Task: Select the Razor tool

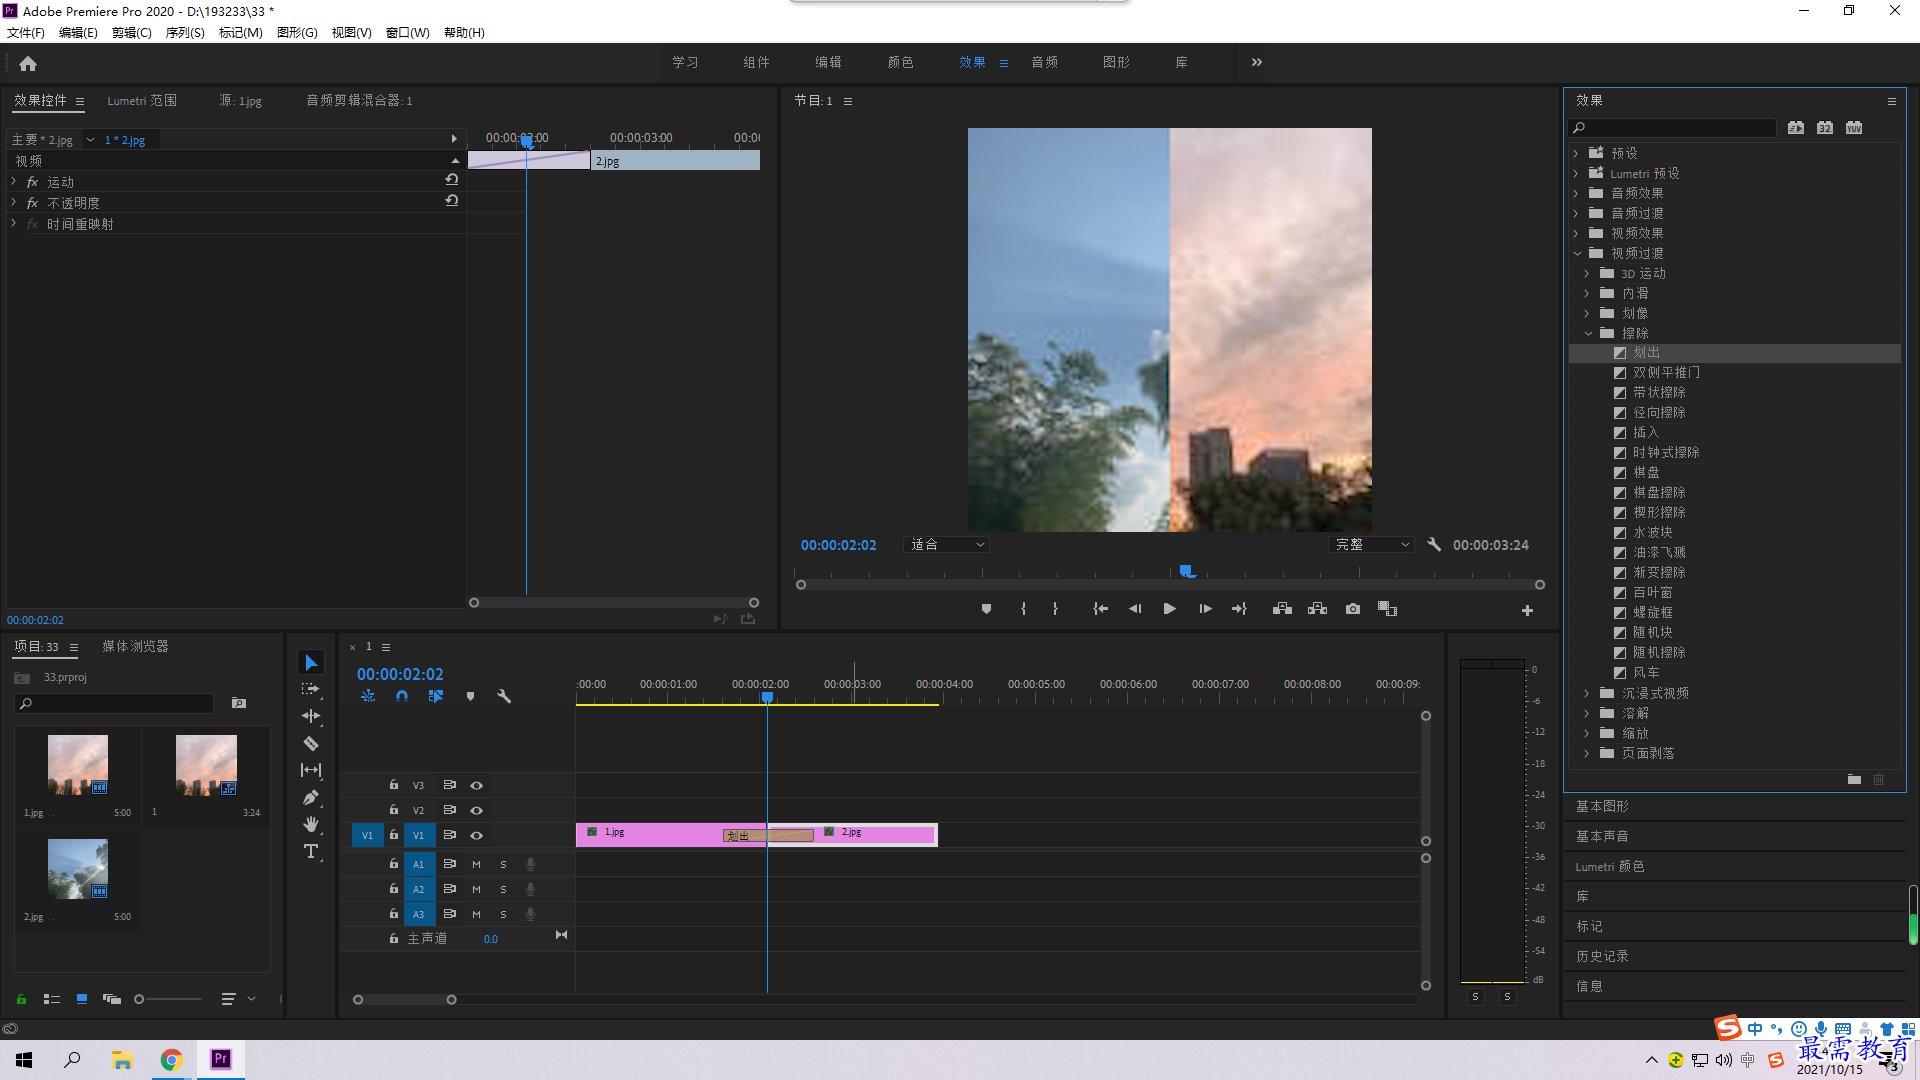Action: tap(311, 743)
